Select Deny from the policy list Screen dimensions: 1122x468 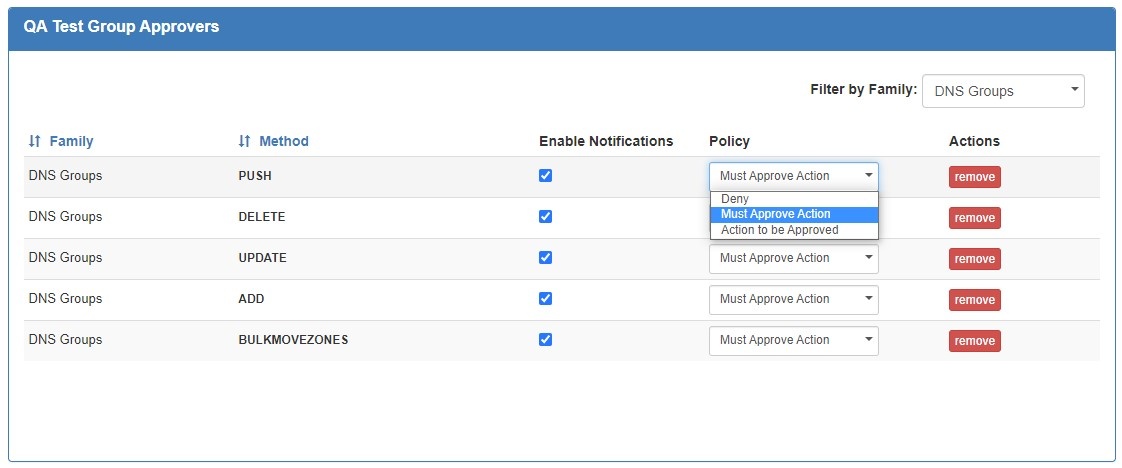click(x=735, y=199)
